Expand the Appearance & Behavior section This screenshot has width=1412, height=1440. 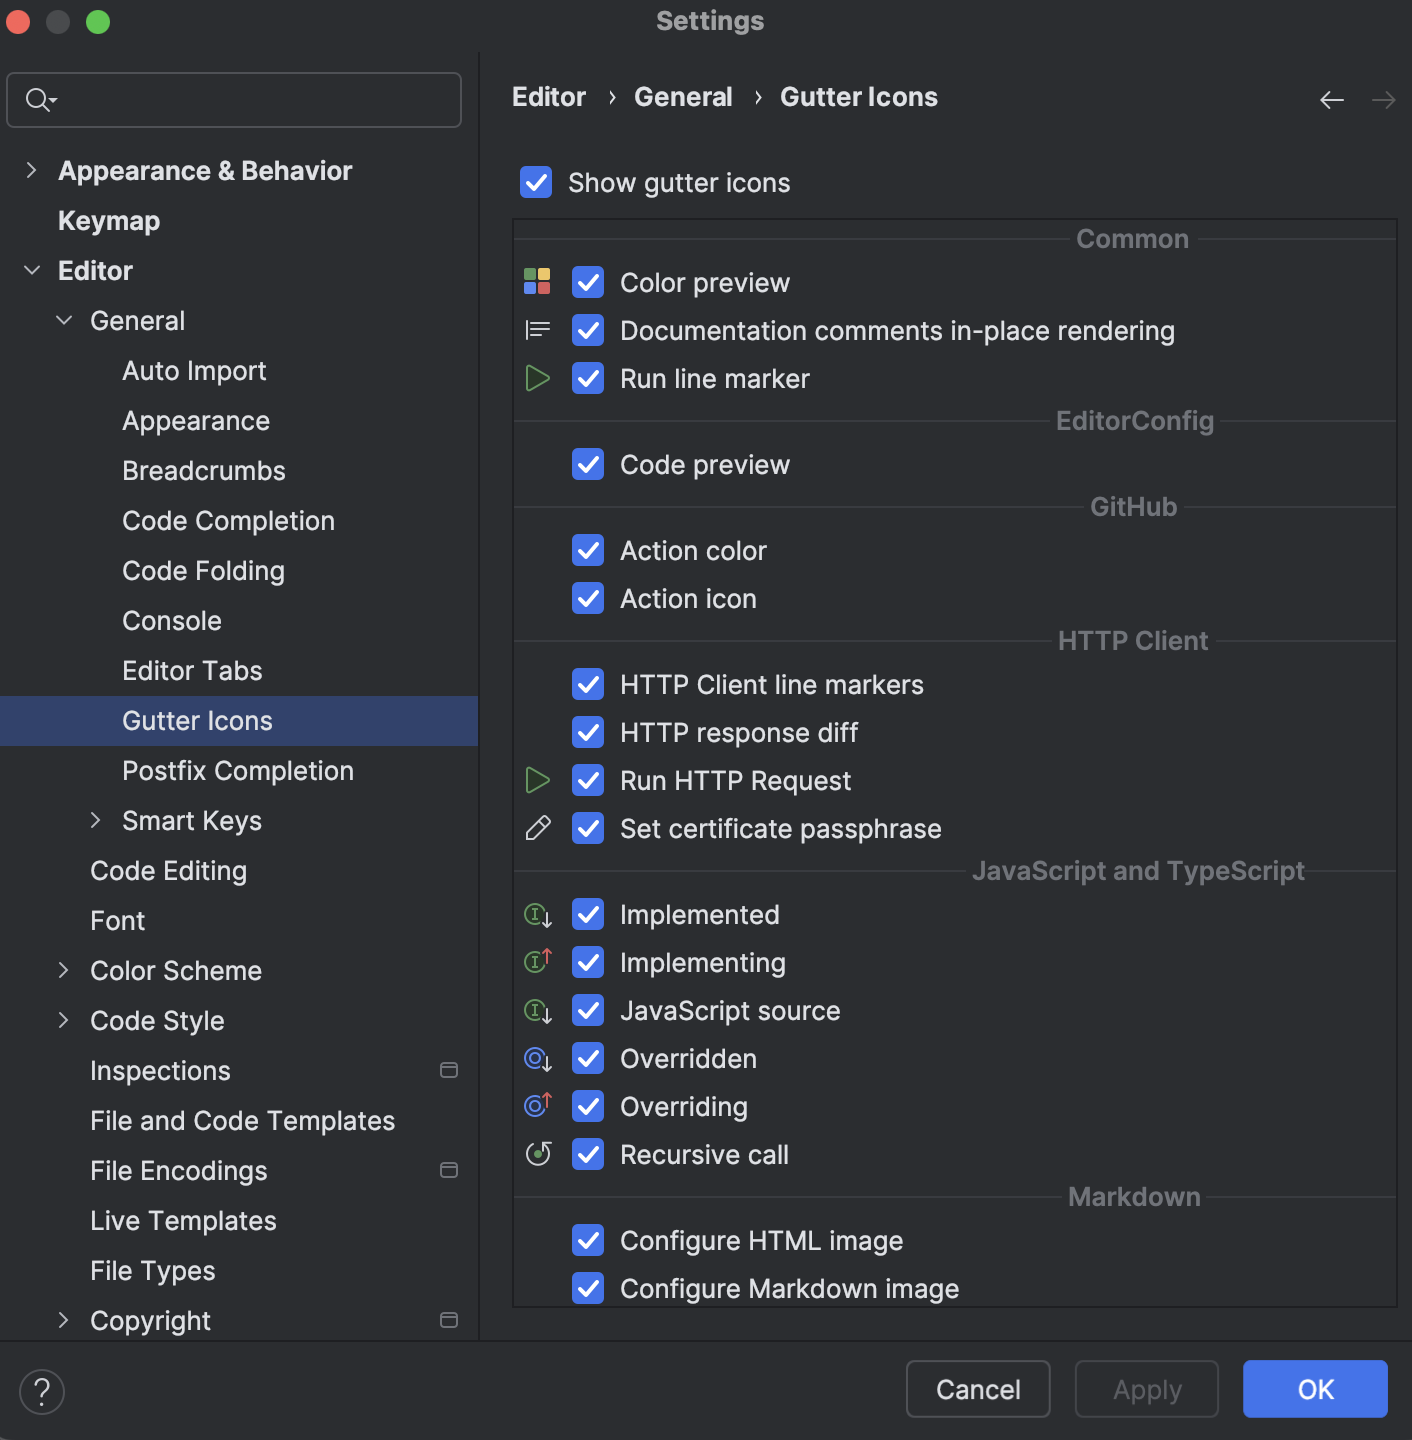31,170
